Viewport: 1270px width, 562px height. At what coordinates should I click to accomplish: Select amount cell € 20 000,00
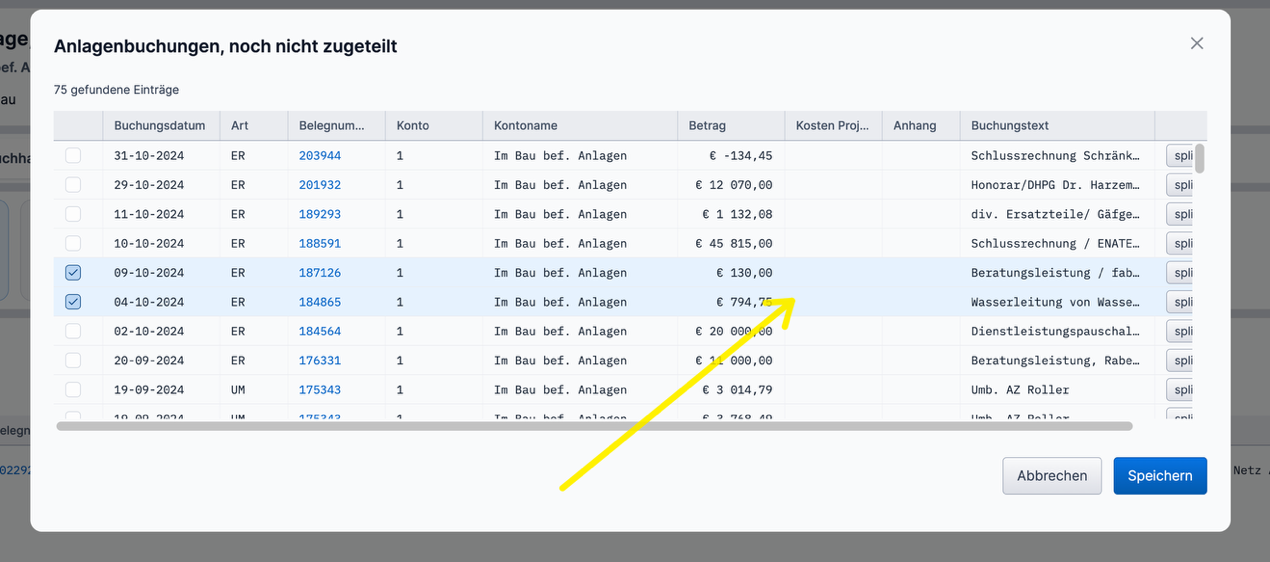coord(731,331)
